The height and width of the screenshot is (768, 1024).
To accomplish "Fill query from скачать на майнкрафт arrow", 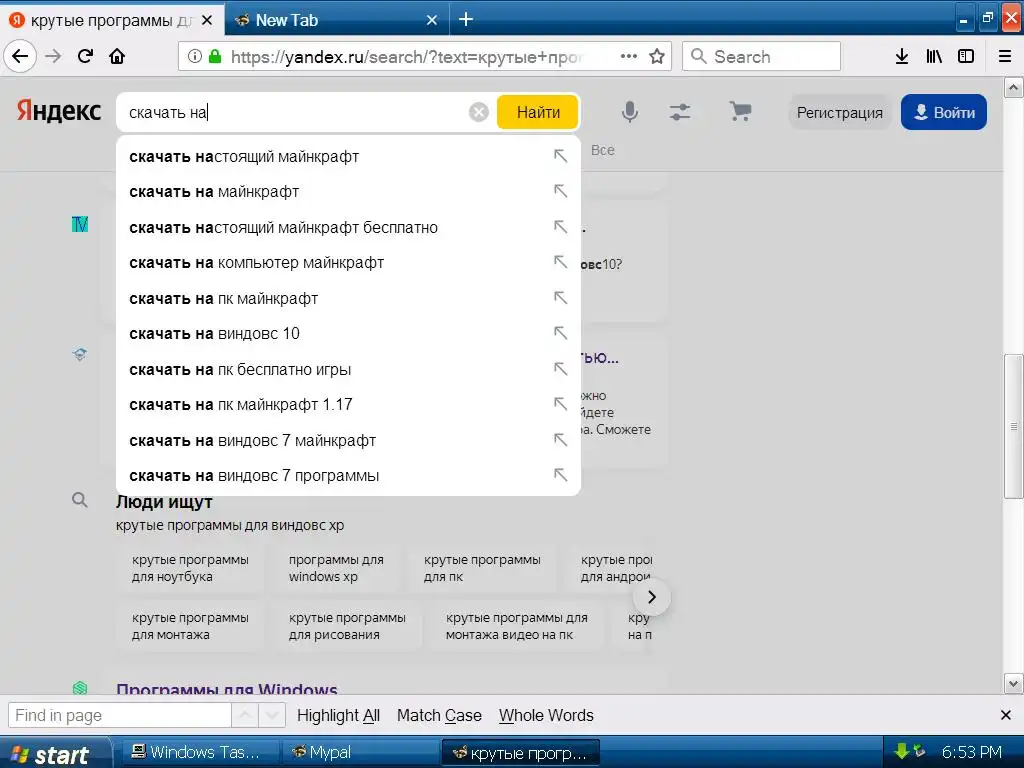I will coord(560,191).
